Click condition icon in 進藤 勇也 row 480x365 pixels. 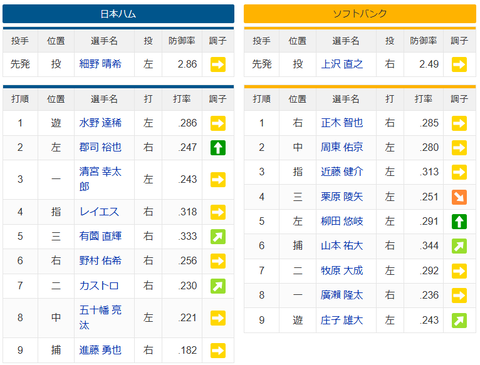coord(218,350)
